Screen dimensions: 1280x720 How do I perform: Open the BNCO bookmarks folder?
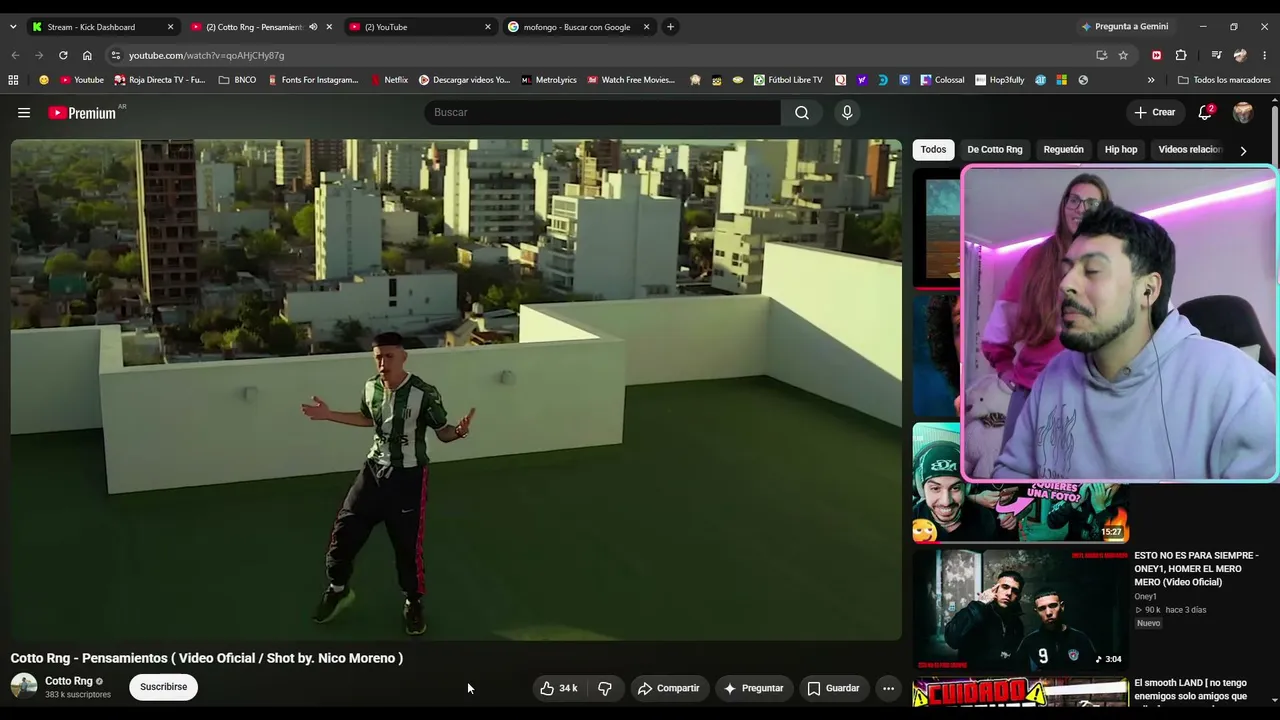coord(237,80)
